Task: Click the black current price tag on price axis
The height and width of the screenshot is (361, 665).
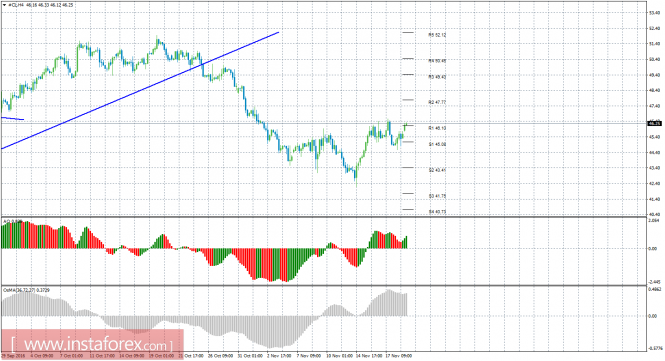Action: point(654,123)
